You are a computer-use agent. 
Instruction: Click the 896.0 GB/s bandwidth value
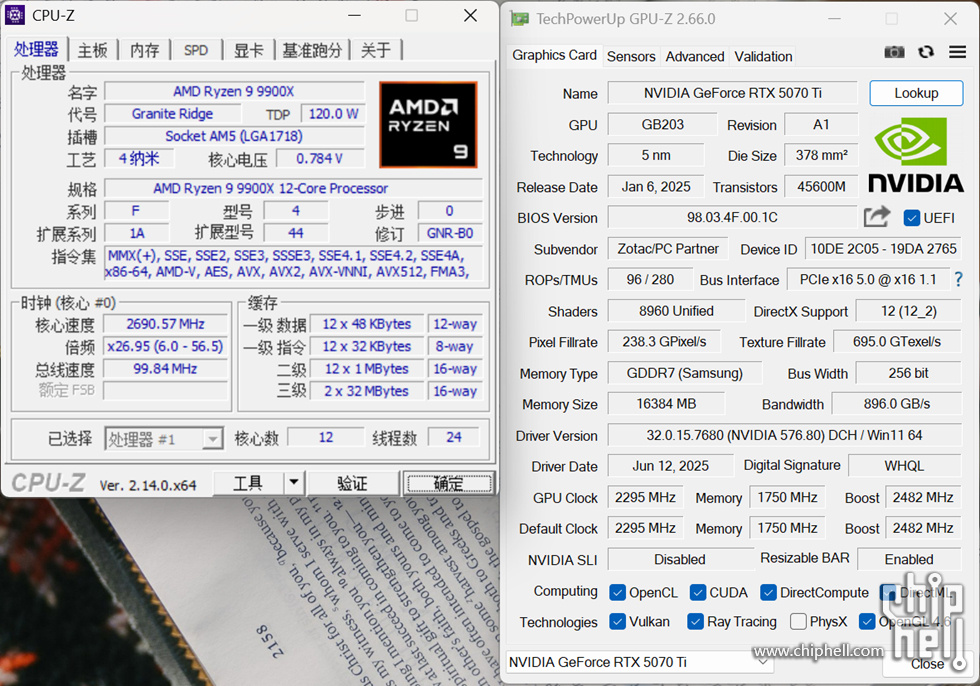pyautogui.click(x=897, y=404)
